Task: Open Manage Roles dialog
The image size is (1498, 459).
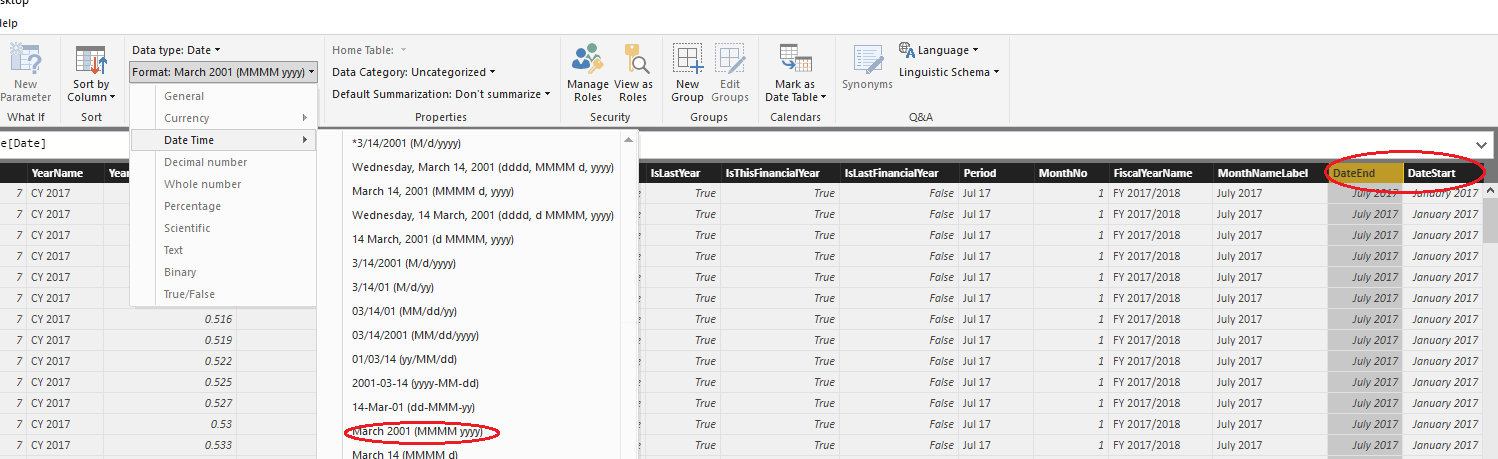Action: (587, 73)
